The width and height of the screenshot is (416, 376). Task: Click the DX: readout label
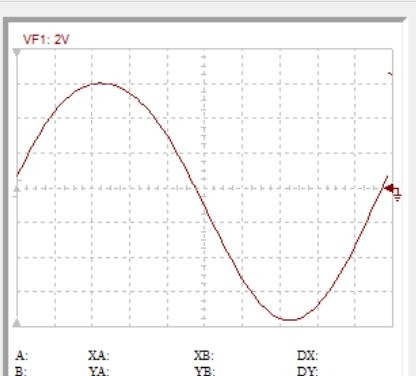[307, 356]
